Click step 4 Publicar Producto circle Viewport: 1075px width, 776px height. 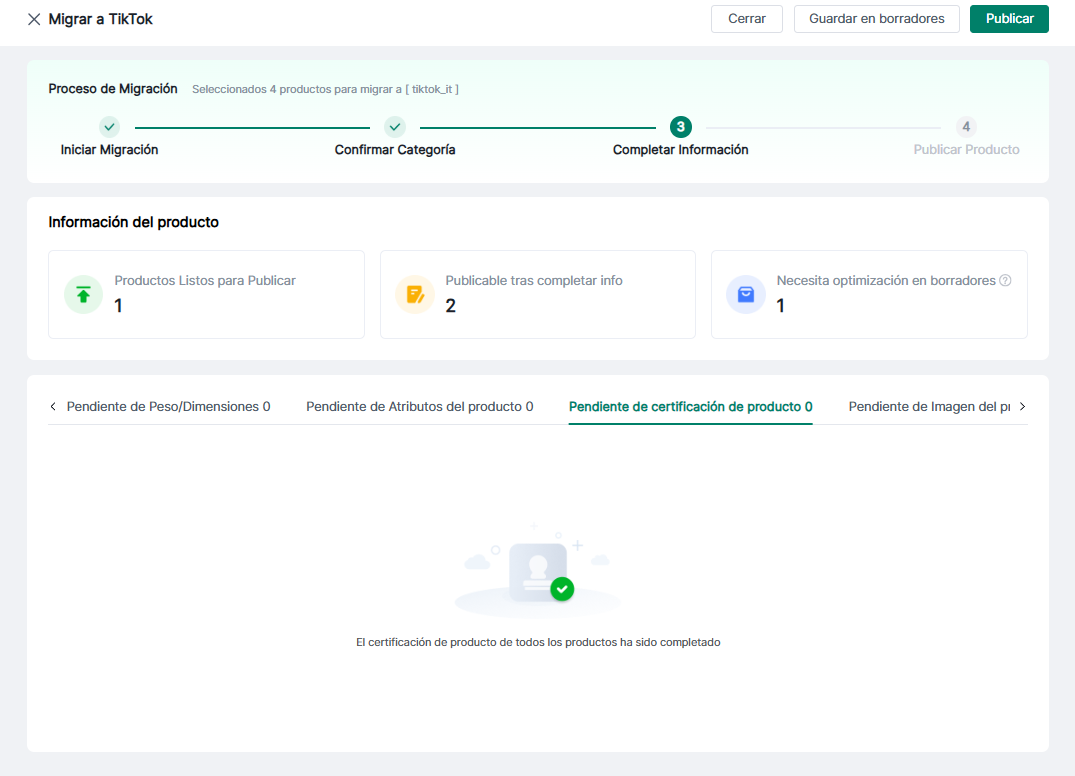point(966,127)
